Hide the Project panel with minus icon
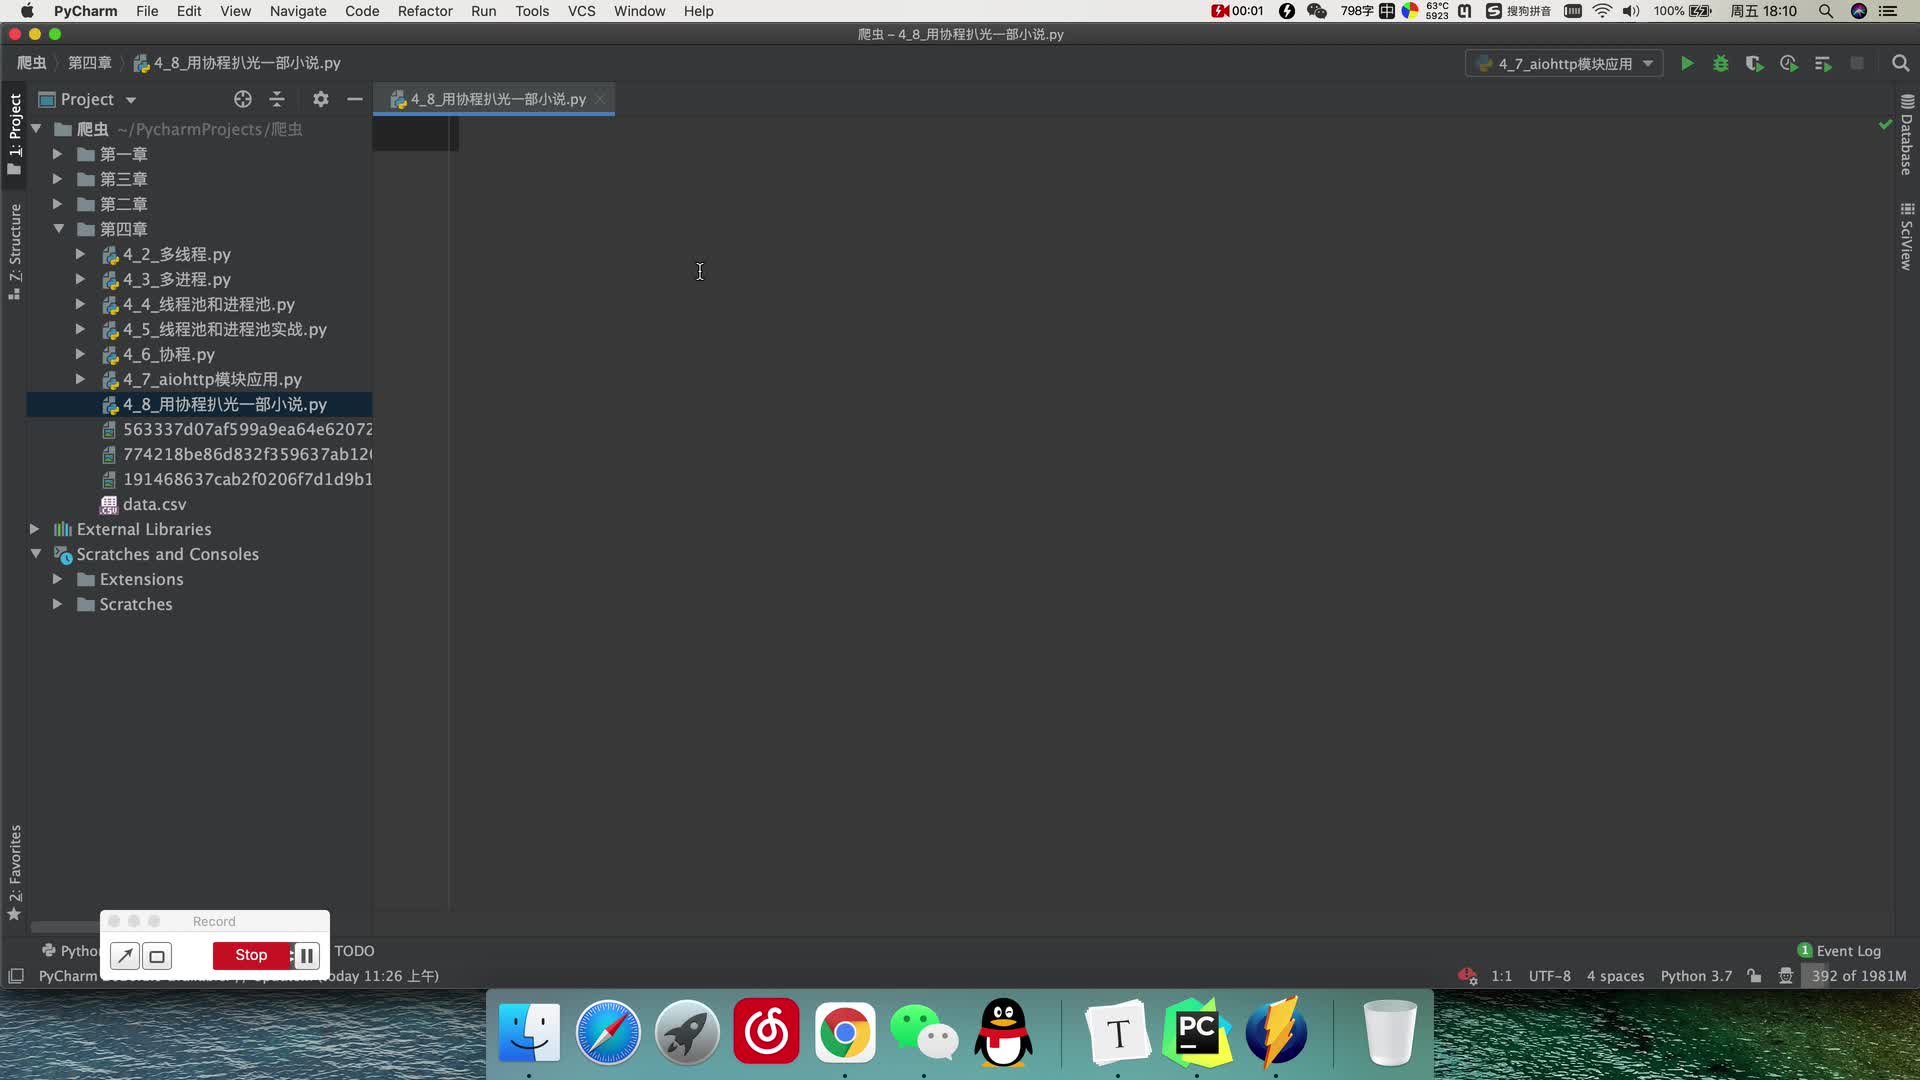 coord(354,99)
